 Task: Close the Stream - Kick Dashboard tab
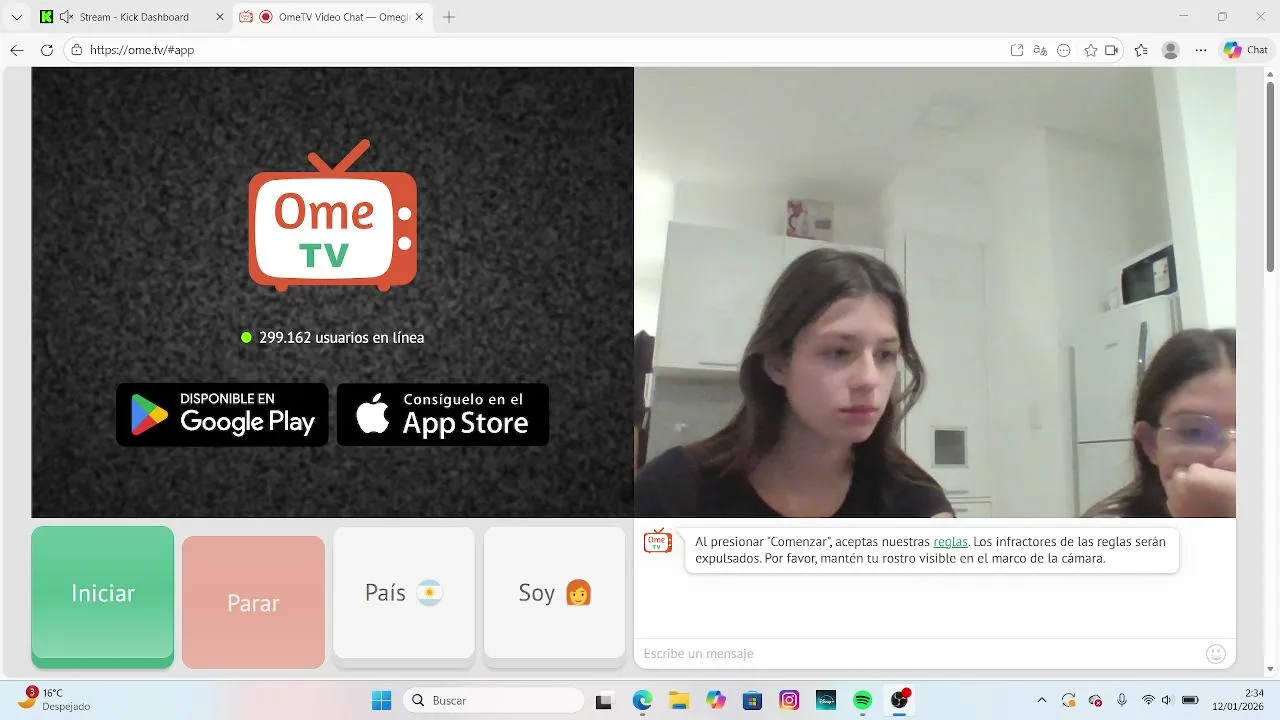click(220, 17)
